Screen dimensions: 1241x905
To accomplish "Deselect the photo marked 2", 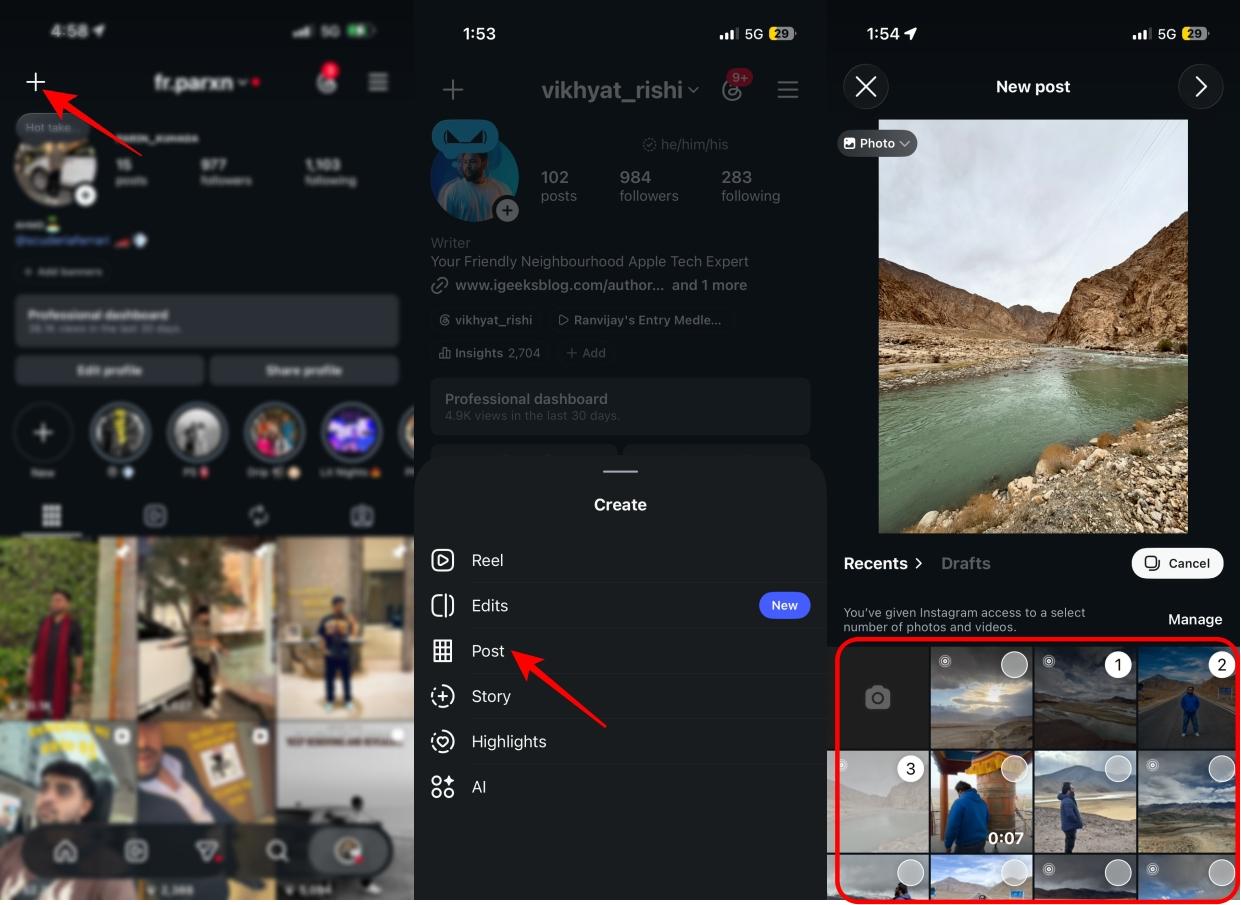I will coord(1221,665).
